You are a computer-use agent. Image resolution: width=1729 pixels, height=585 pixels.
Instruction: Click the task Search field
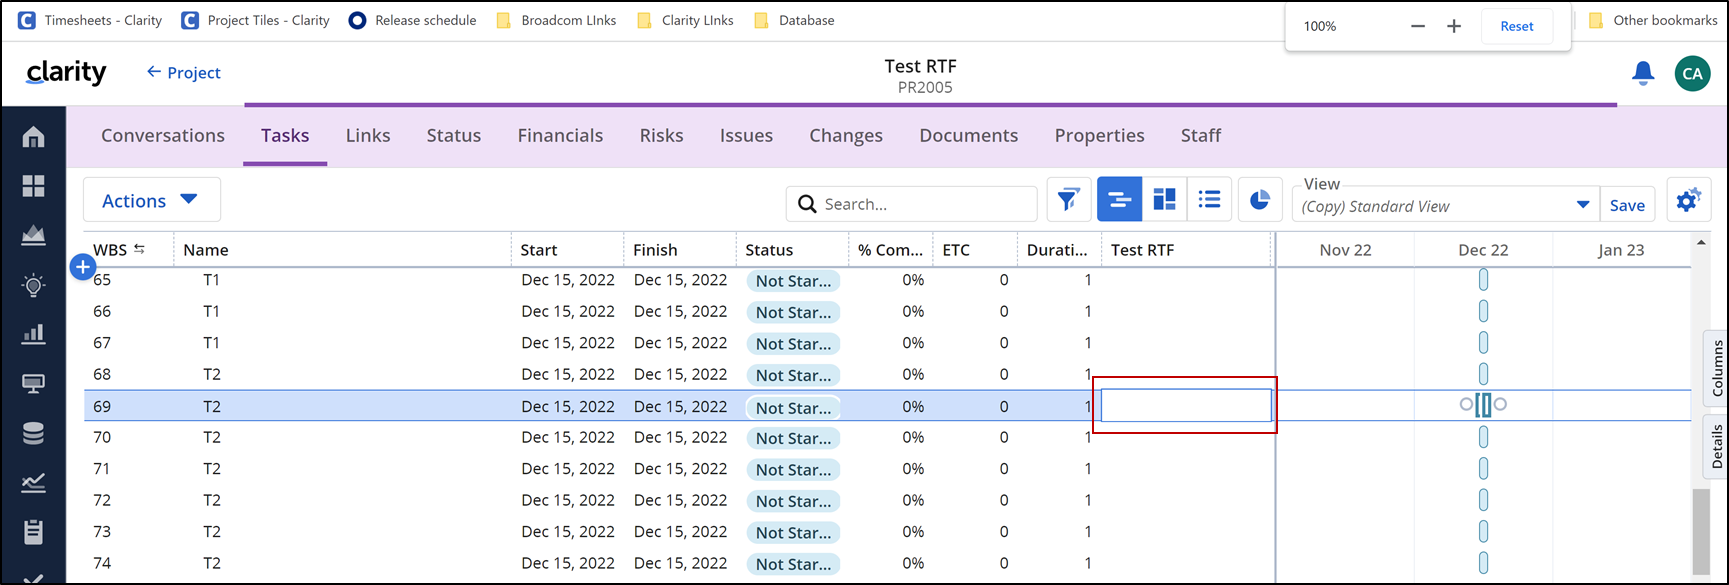pos(922,204)
